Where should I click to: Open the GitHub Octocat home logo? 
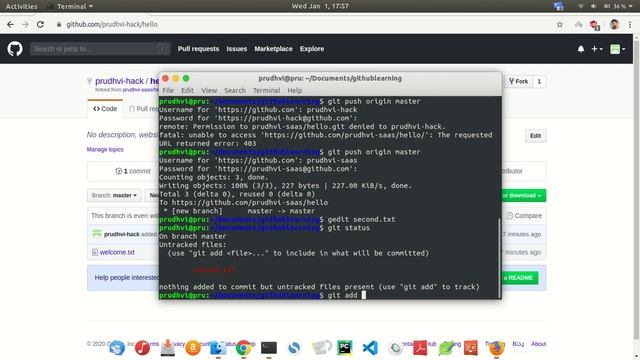pyautogui.click(x=15, y=49)
